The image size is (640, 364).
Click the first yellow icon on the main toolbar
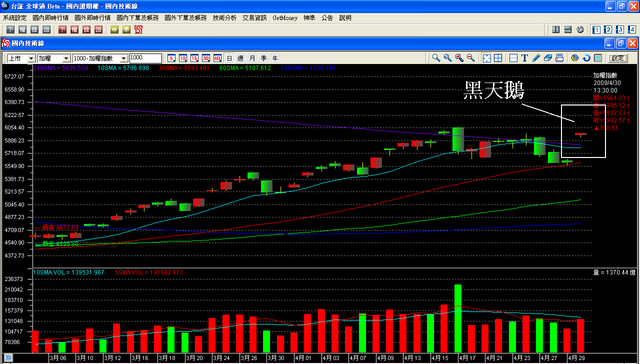click(114, 29)
